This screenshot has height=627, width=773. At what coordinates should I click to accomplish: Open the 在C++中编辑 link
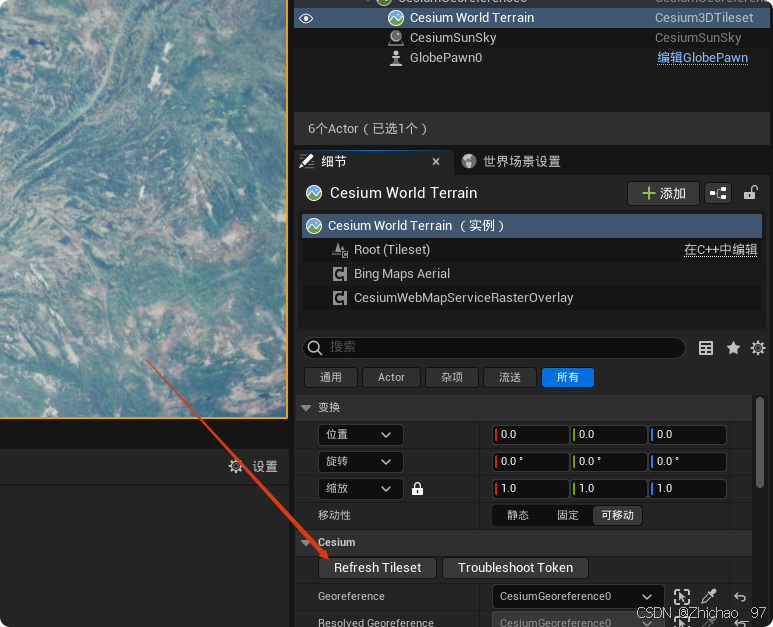[720, 250]
